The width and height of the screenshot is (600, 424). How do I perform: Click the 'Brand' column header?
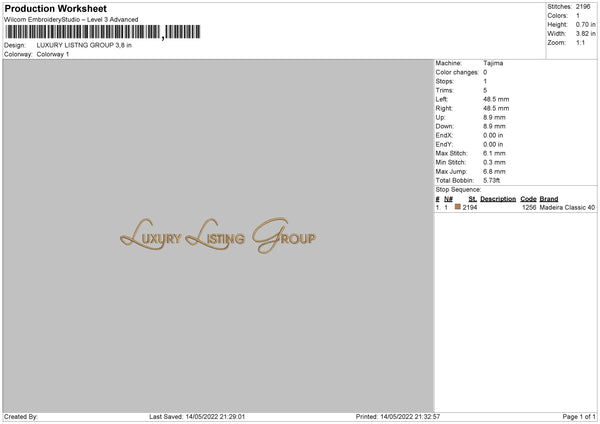(549, 199)
